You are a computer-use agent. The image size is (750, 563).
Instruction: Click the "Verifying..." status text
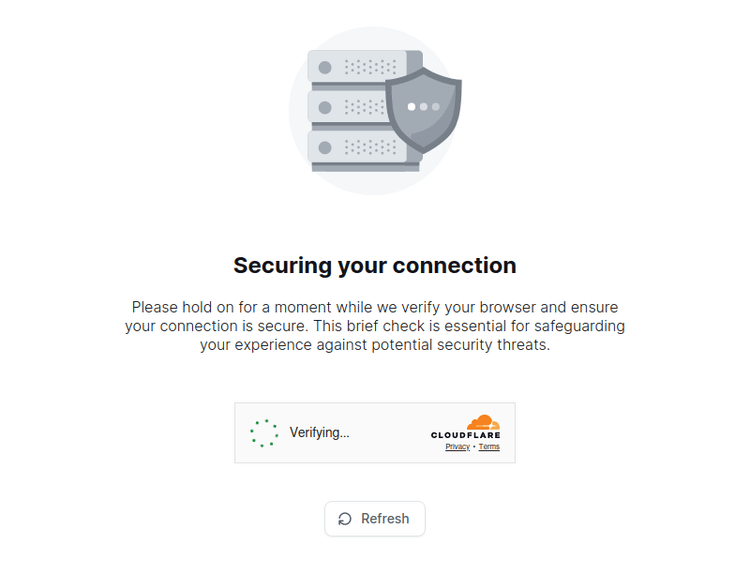[x=319, y=433]
